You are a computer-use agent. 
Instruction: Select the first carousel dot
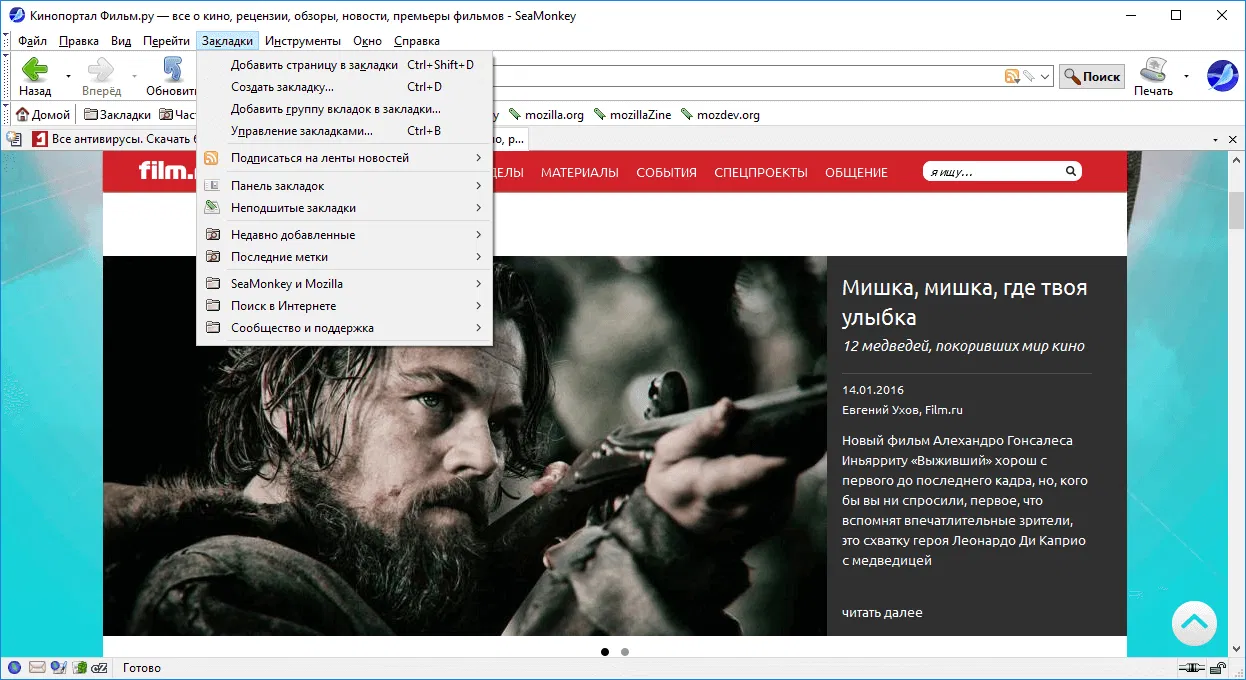pyautogui.click(x=605, y=652)
